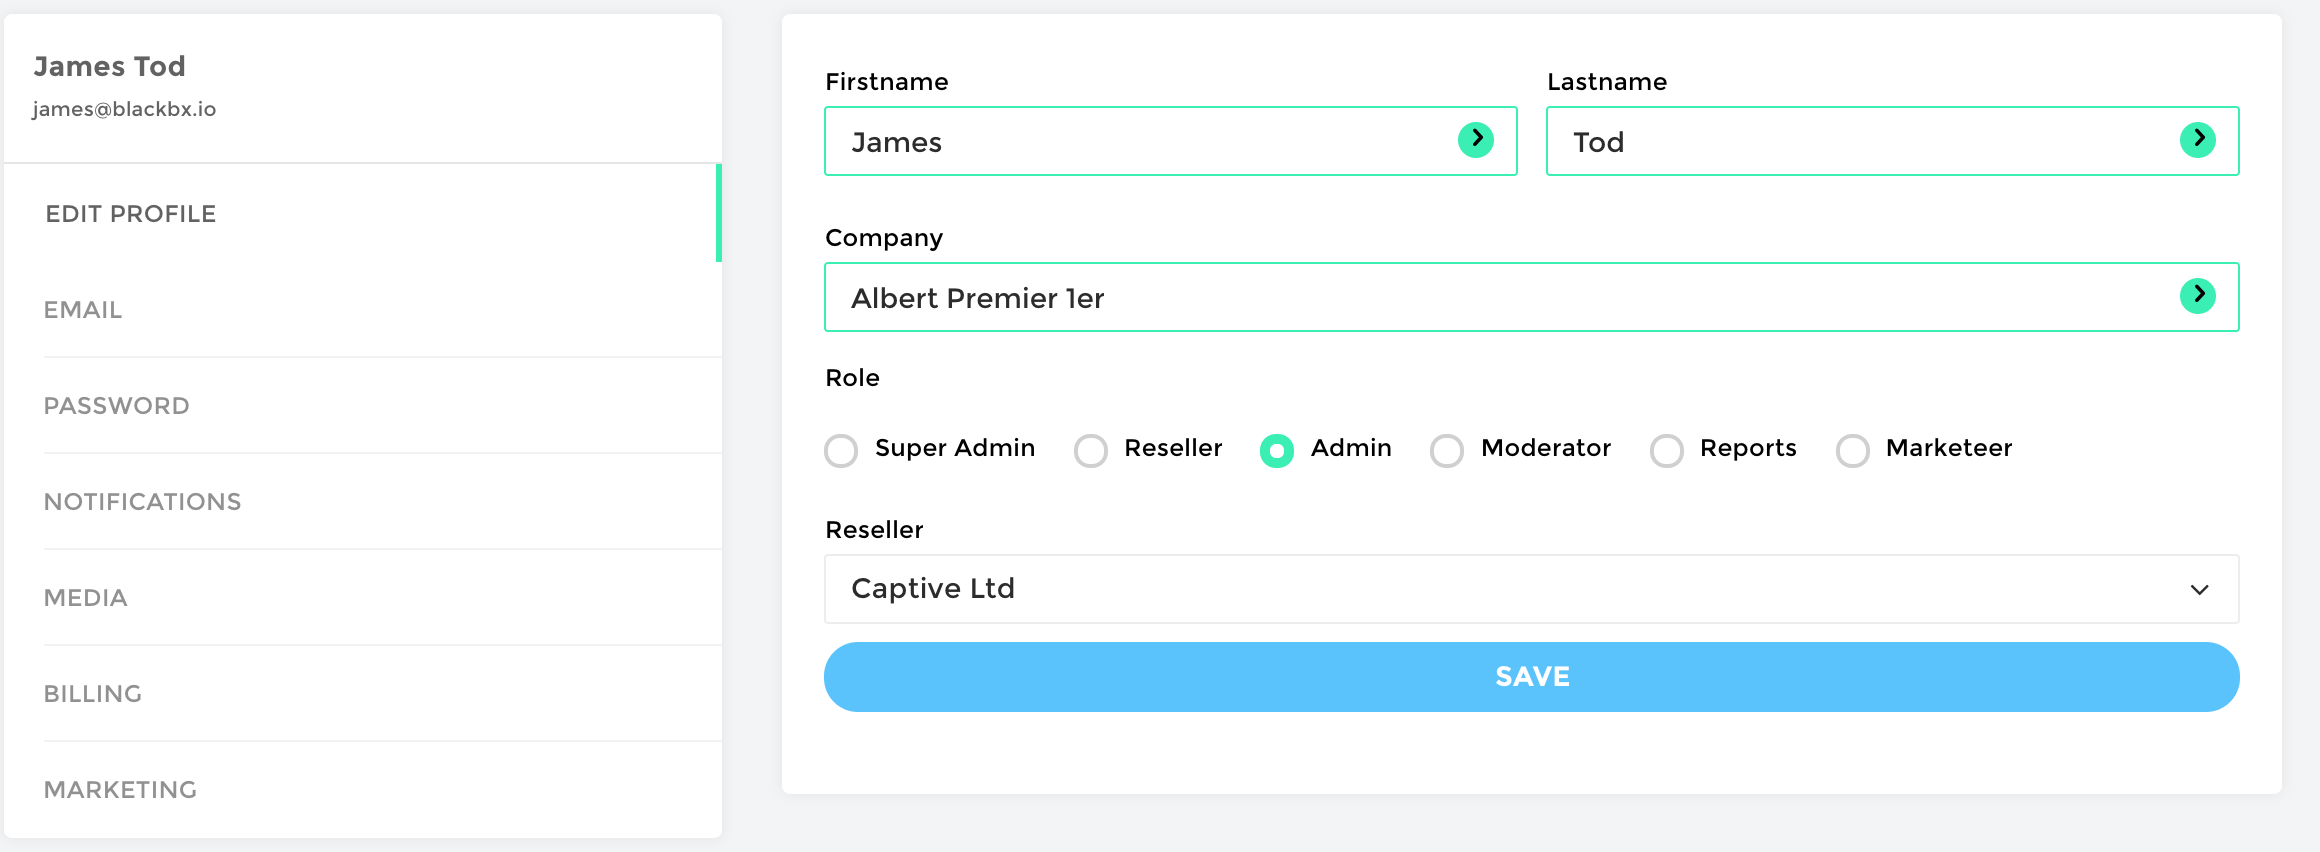Choose the Marketeer role
Viewport: 2320px width, 852px height.
1853,450
